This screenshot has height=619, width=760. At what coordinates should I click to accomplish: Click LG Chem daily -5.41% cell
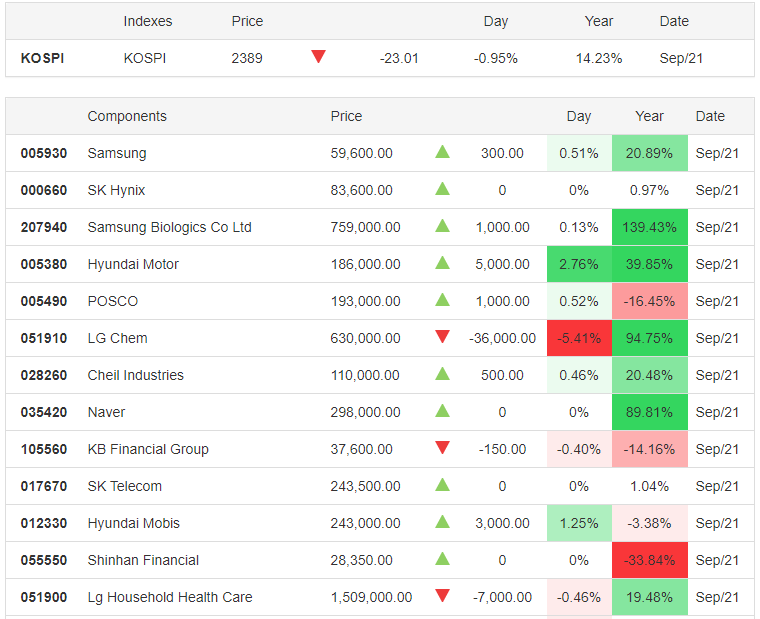[579, 338]
